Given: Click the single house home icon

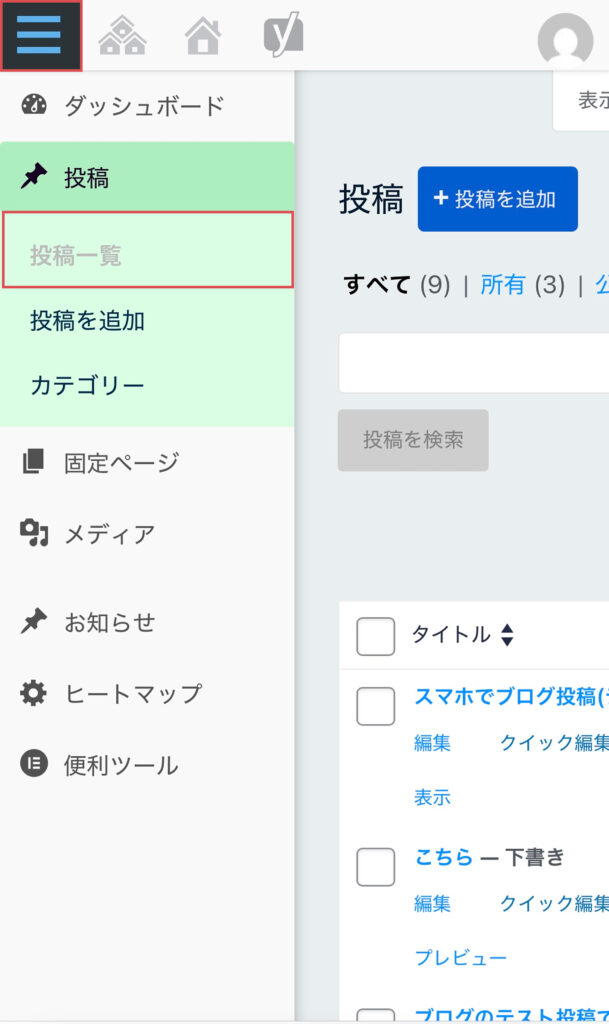Looking at the screenshot, I should (203, 37).
